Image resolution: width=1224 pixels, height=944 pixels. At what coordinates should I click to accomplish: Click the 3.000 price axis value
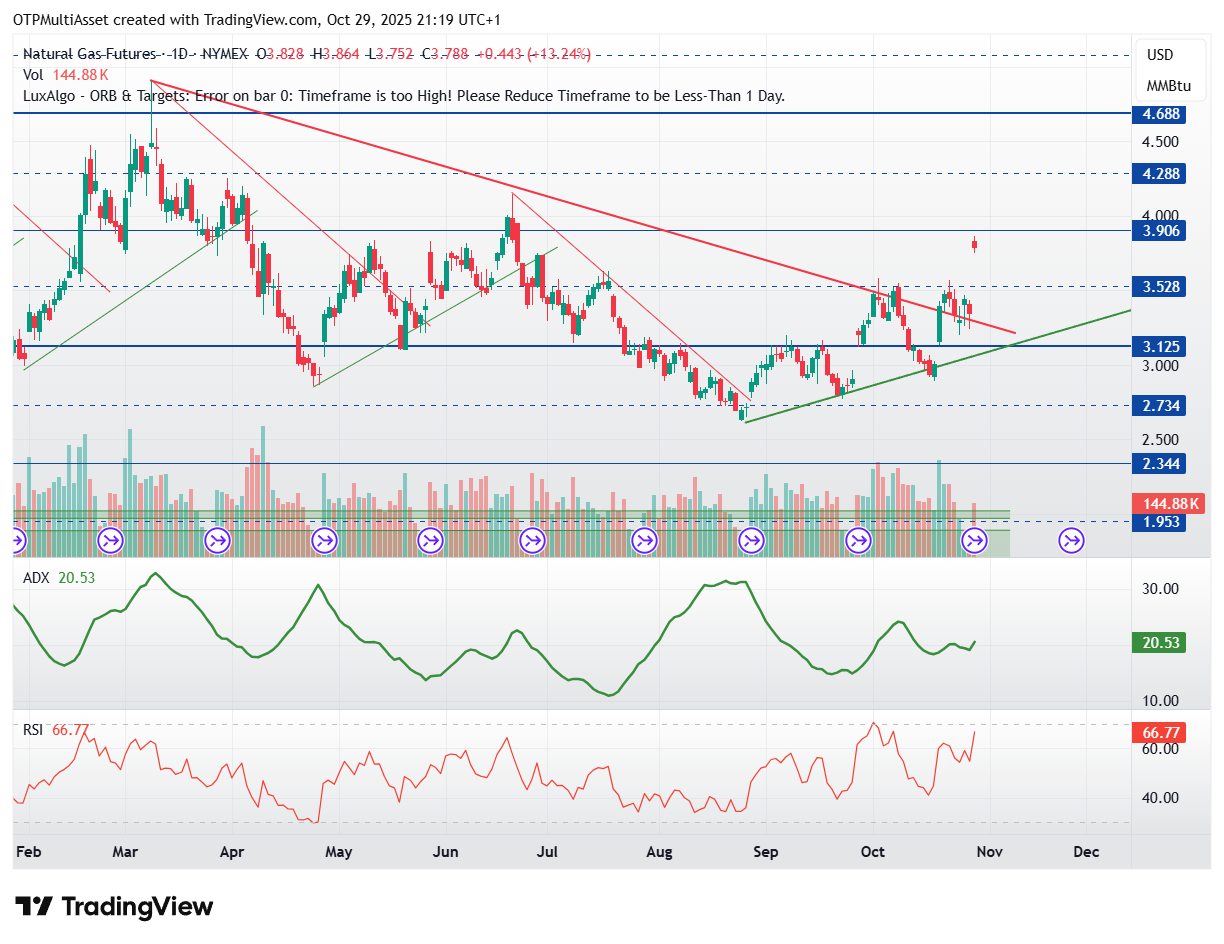point(1160,366)
